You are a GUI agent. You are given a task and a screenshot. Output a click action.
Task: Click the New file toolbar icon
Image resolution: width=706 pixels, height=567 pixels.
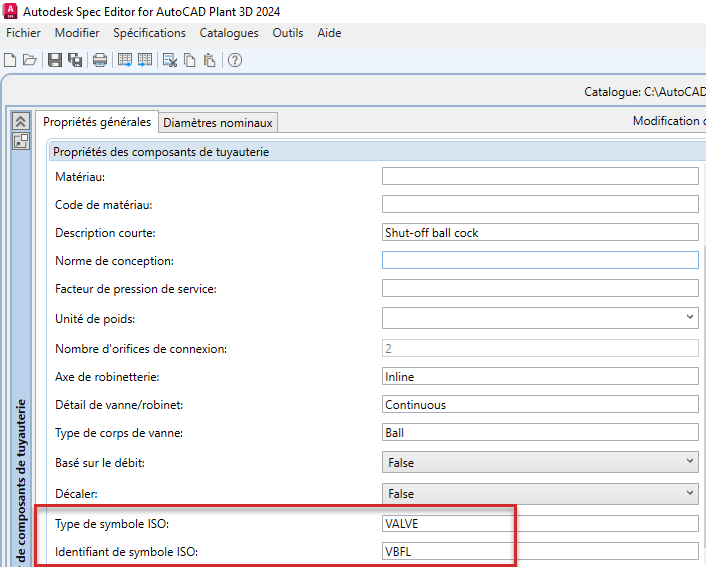10,60
